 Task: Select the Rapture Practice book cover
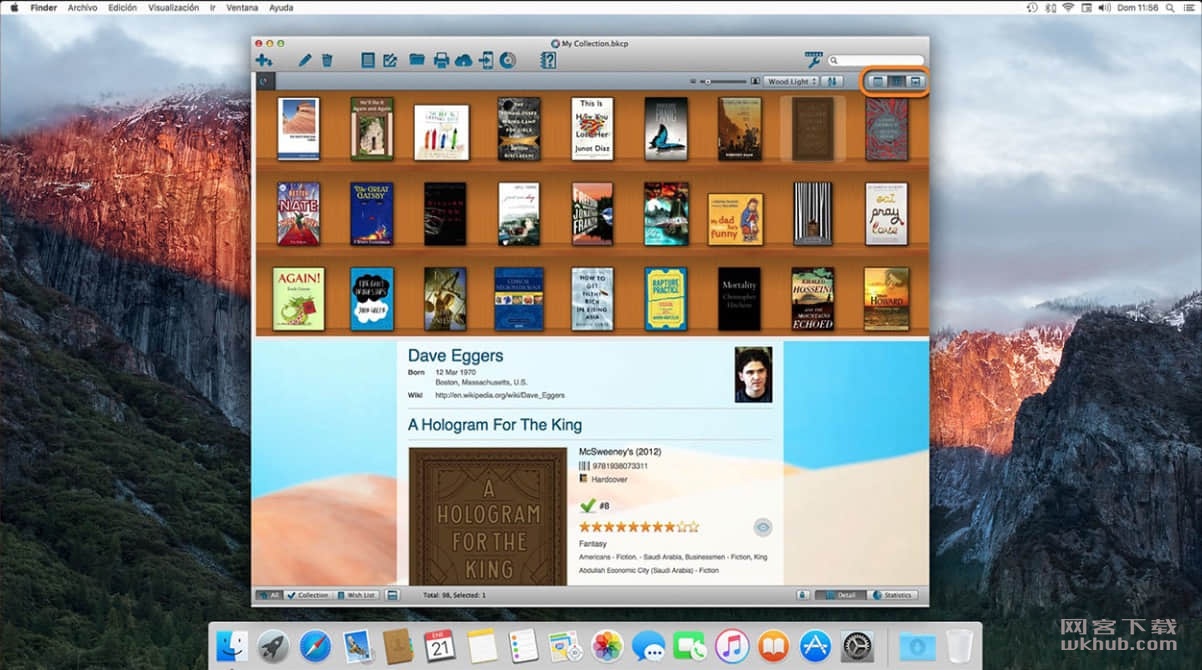pos(666,299)
